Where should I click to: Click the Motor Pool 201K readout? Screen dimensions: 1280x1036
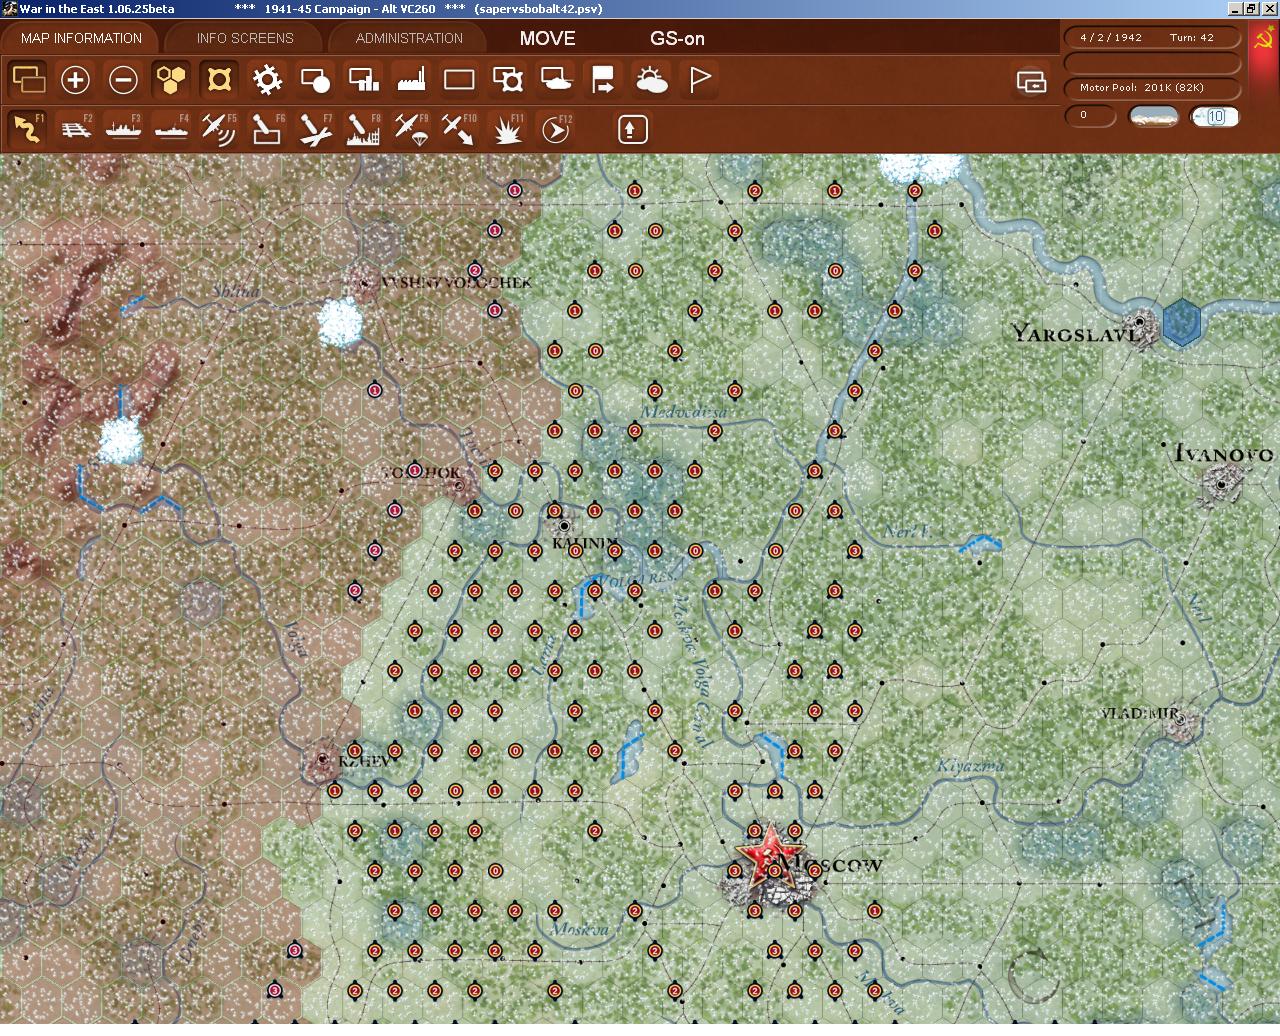1152,87
